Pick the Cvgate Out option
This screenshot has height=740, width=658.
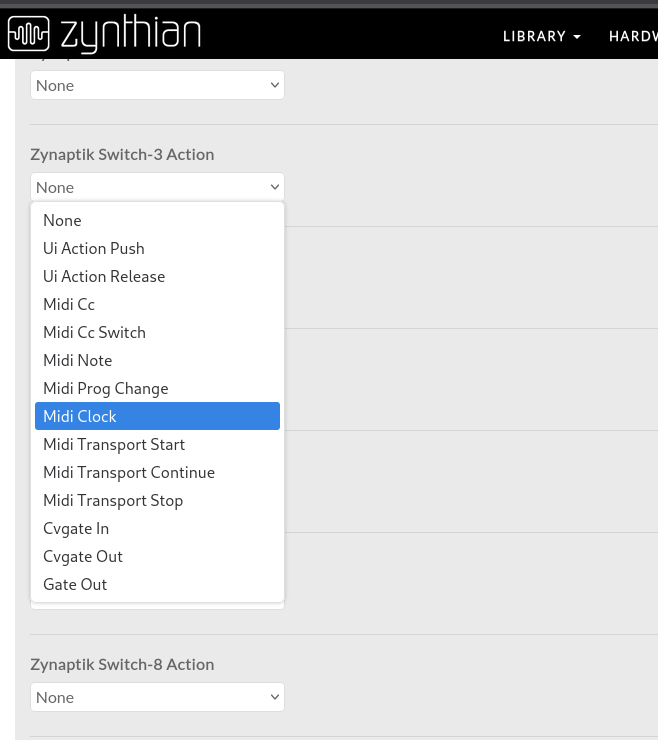point(83,556)
